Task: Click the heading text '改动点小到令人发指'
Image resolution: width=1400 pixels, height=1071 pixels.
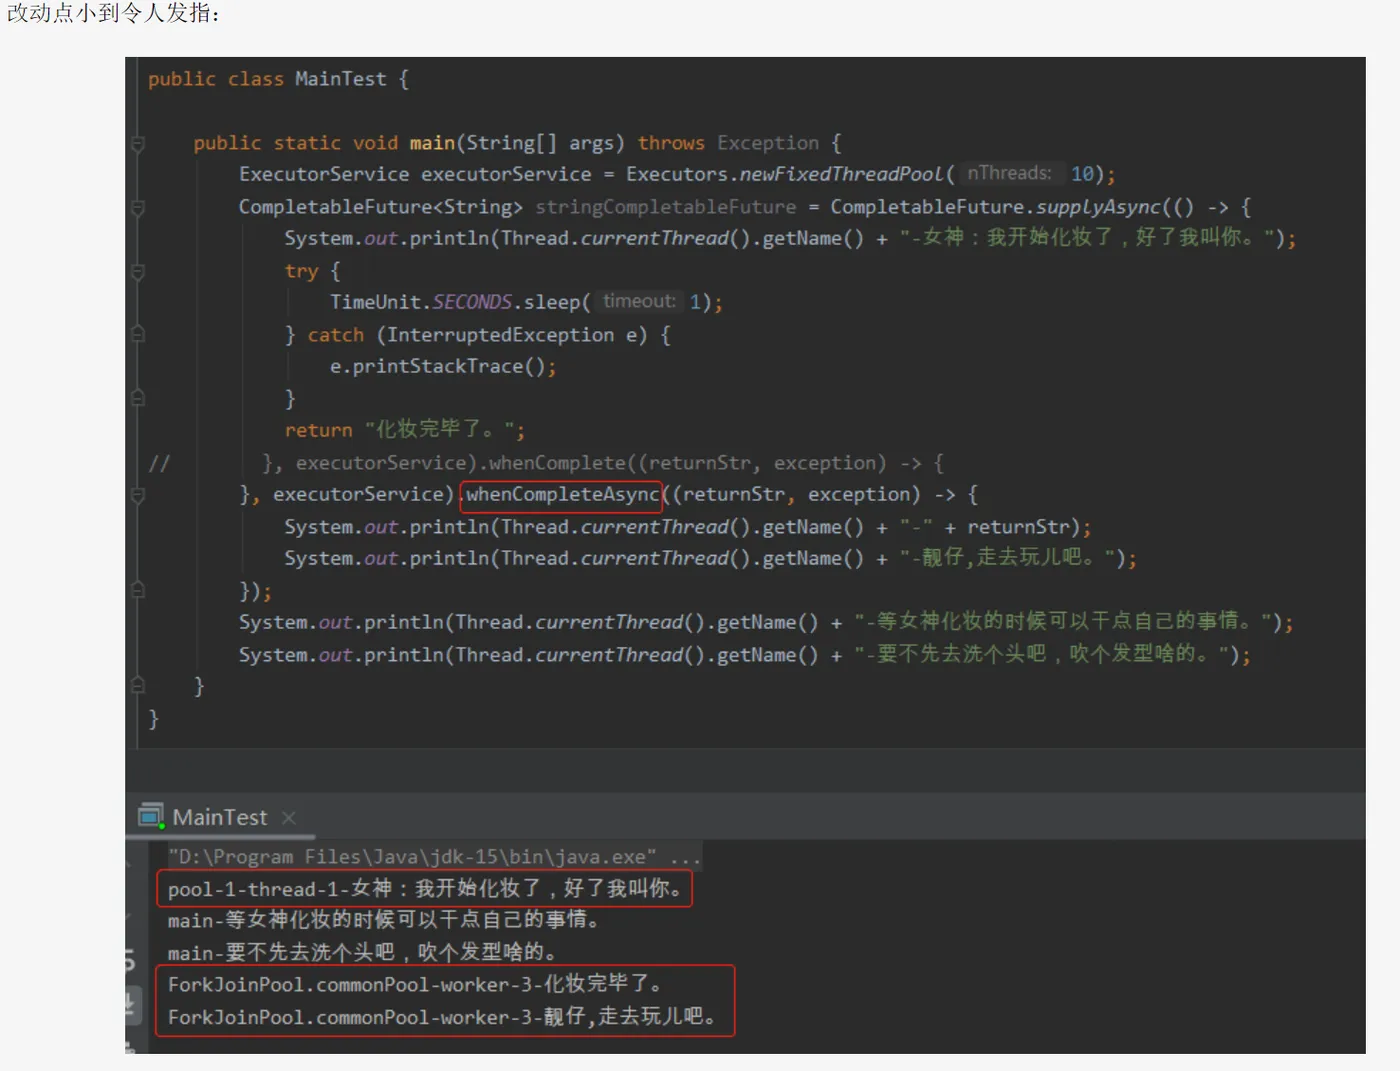Action: click(x=109, y=14)
